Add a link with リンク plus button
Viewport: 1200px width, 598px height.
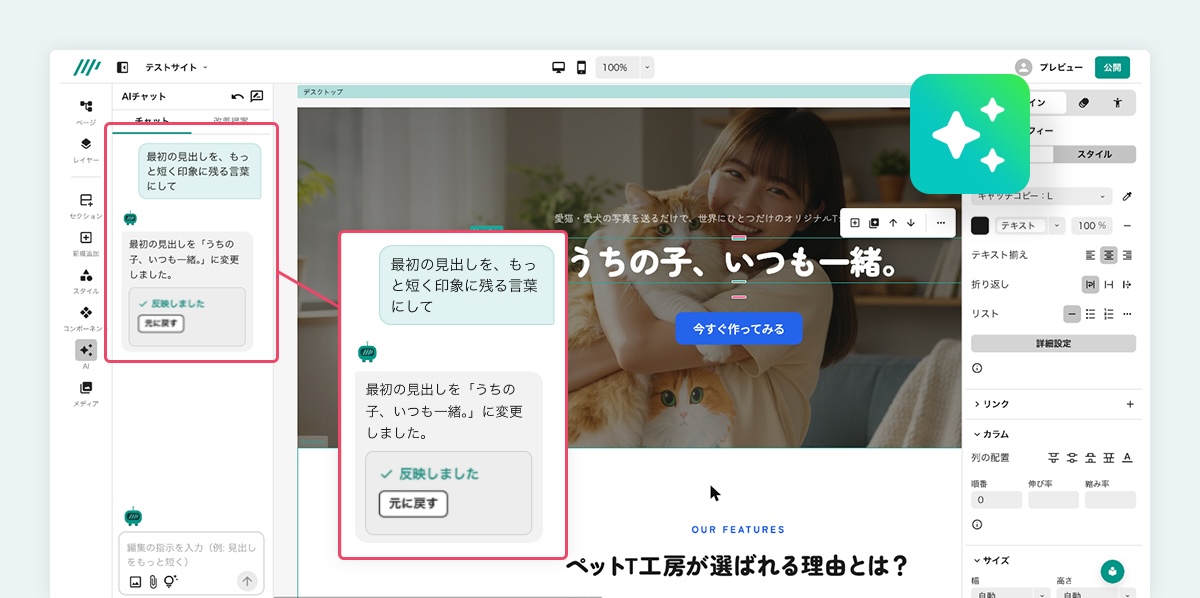(1130, 404)
